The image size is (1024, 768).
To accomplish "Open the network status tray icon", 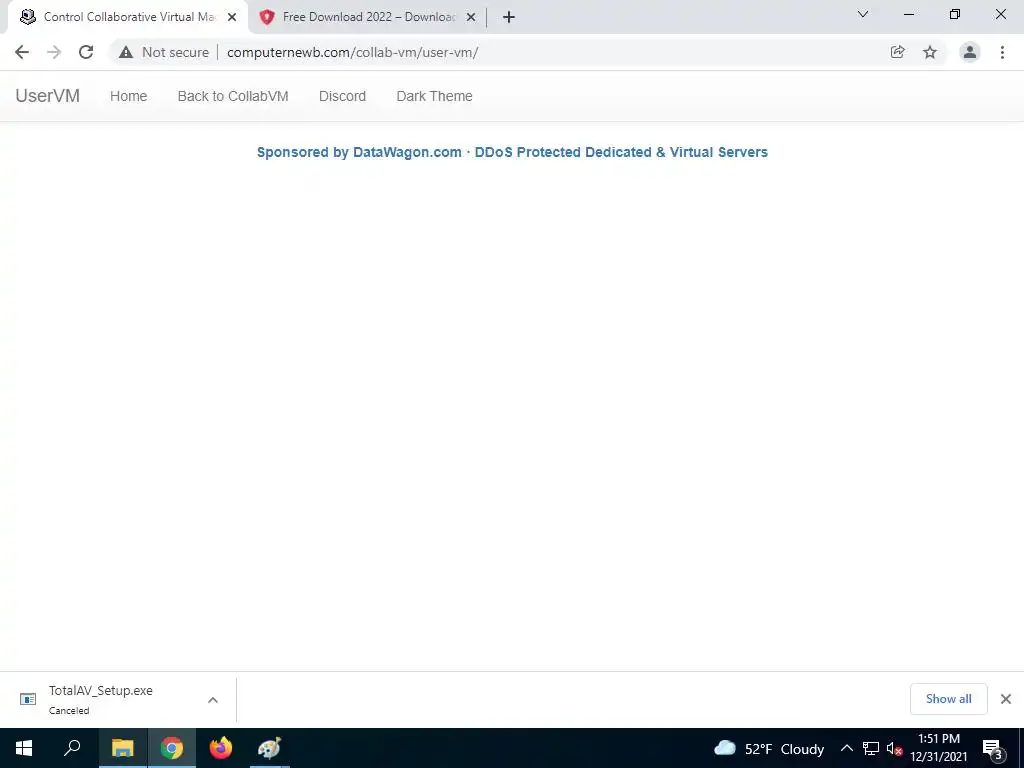I will [871, 748].
